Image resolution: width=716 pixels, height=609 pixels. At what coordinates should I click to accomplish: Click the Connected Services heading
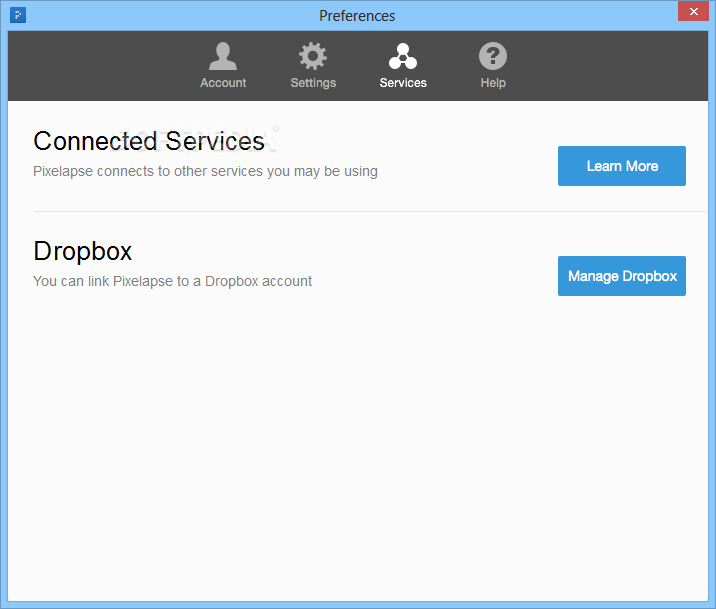(x=149, y=141)
